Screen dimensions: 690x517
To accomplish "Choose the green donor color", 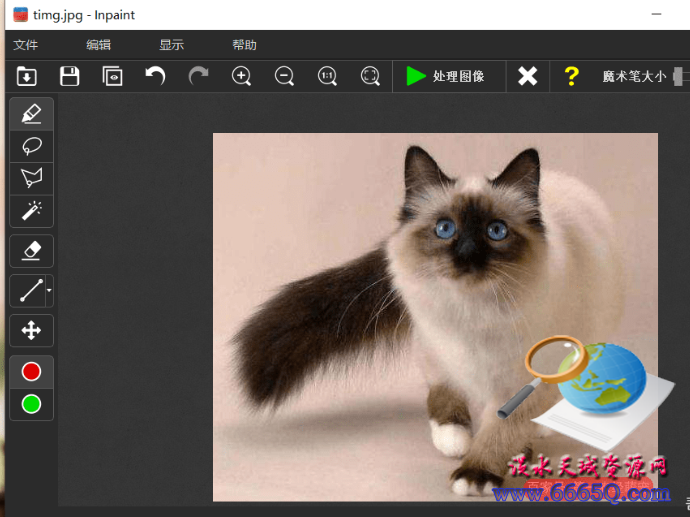I will point(31,404).
